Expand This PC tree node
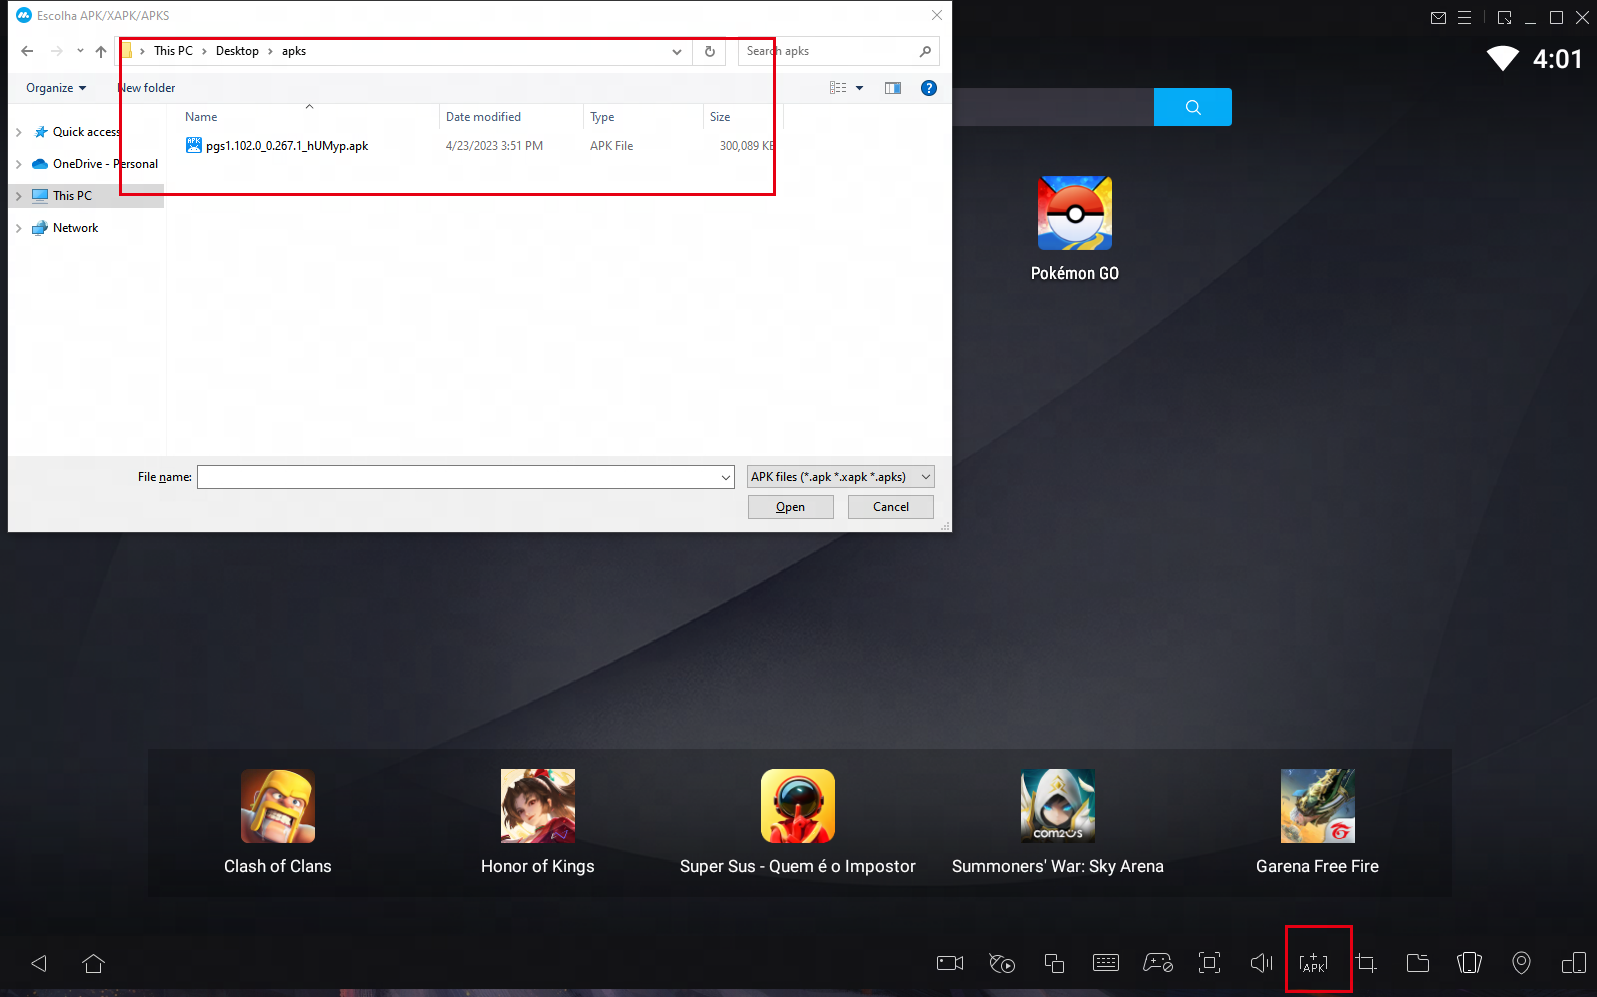Image resolution: width=1597 pixels, height=997 pixels. click(x=18, y=196)
